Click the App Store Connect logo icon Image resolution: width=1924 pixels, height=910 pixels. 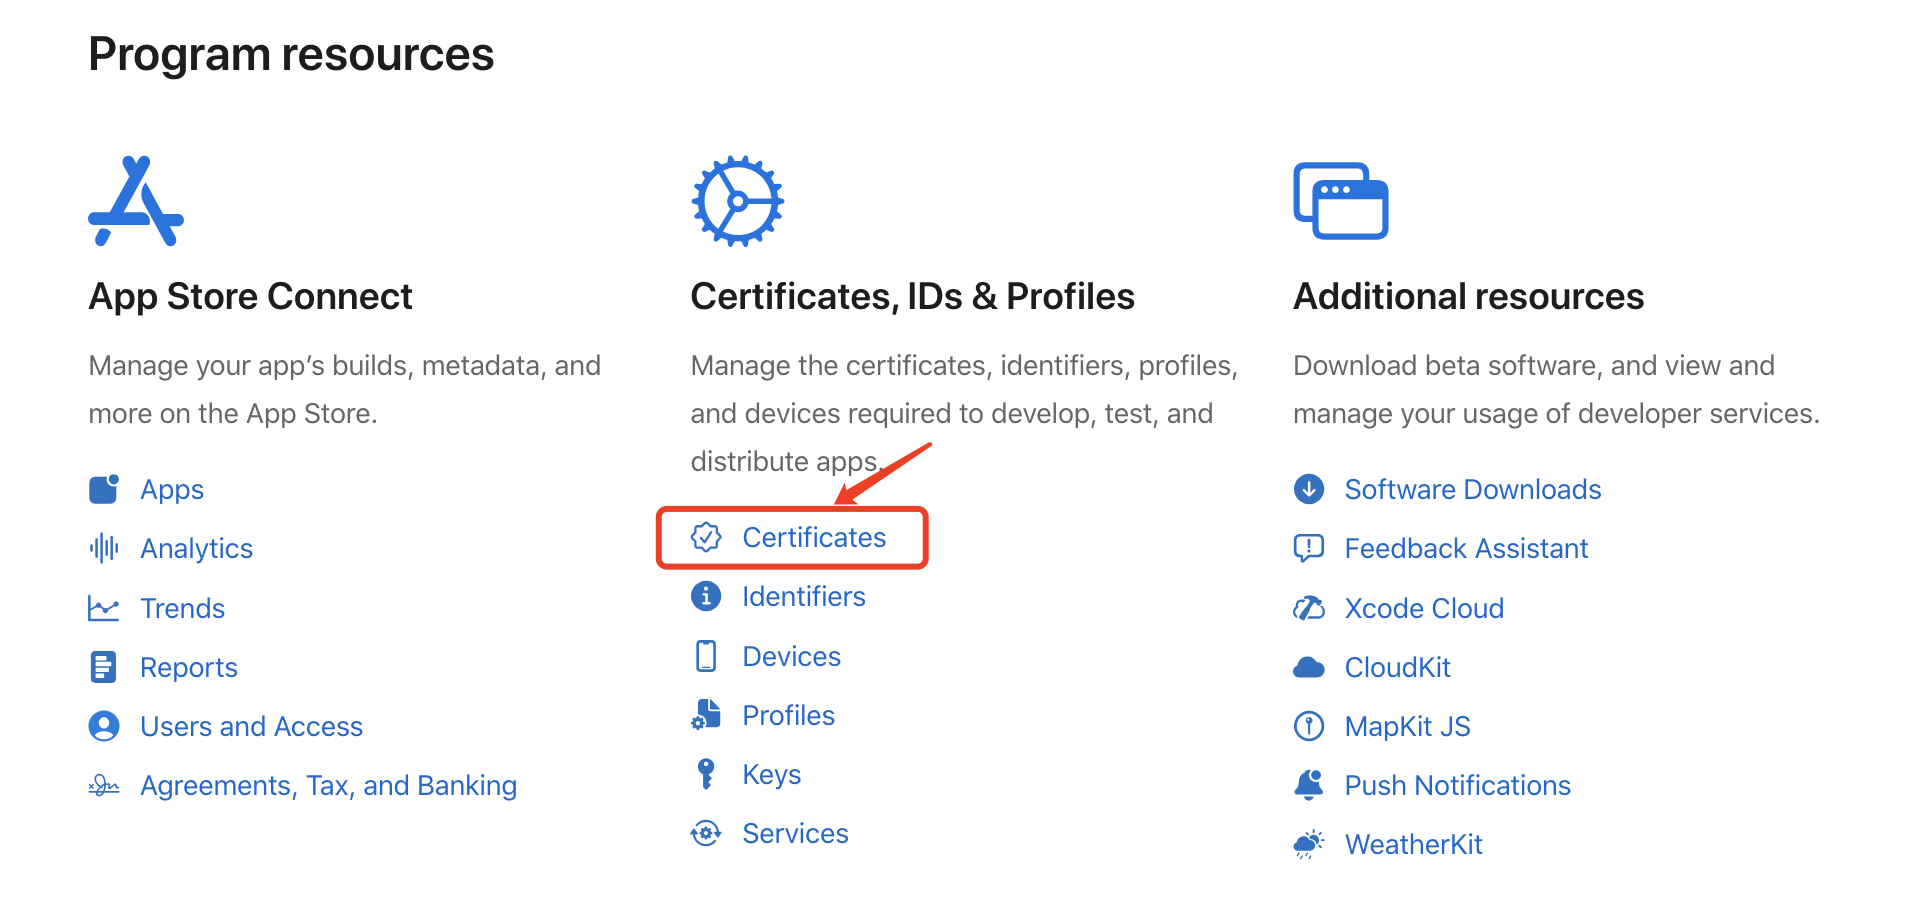pyautogui.click(x=136, y=201)
